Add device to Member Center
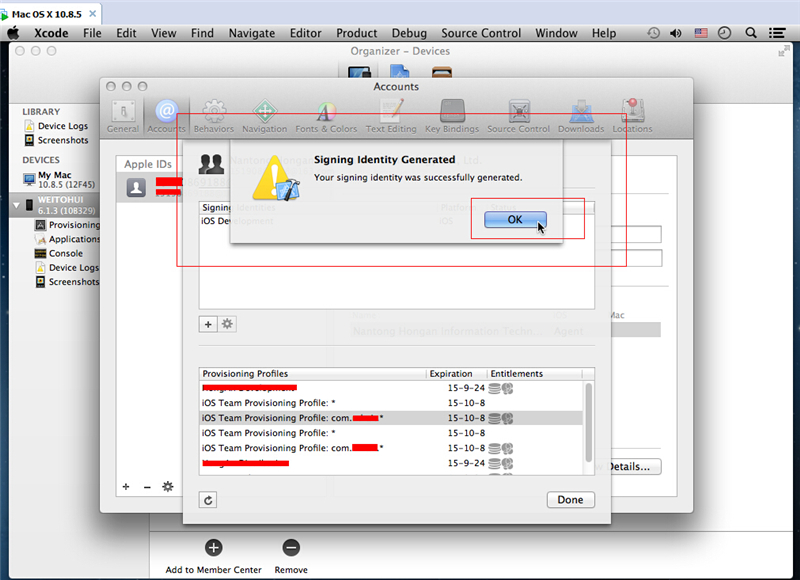The width and height of the screenshot is (800, 580). coord(213,557)
